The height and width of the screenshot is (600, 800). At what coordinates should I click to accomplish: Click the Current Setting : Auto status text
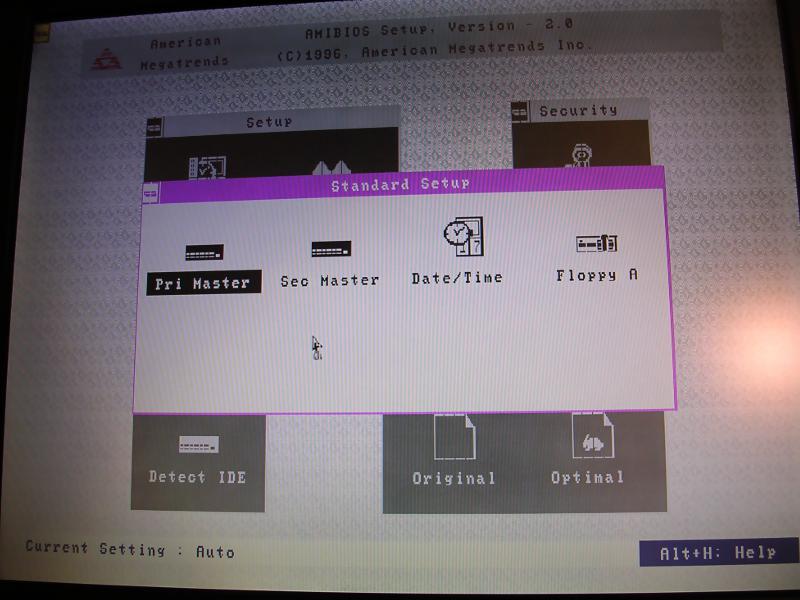coord(130,549)
